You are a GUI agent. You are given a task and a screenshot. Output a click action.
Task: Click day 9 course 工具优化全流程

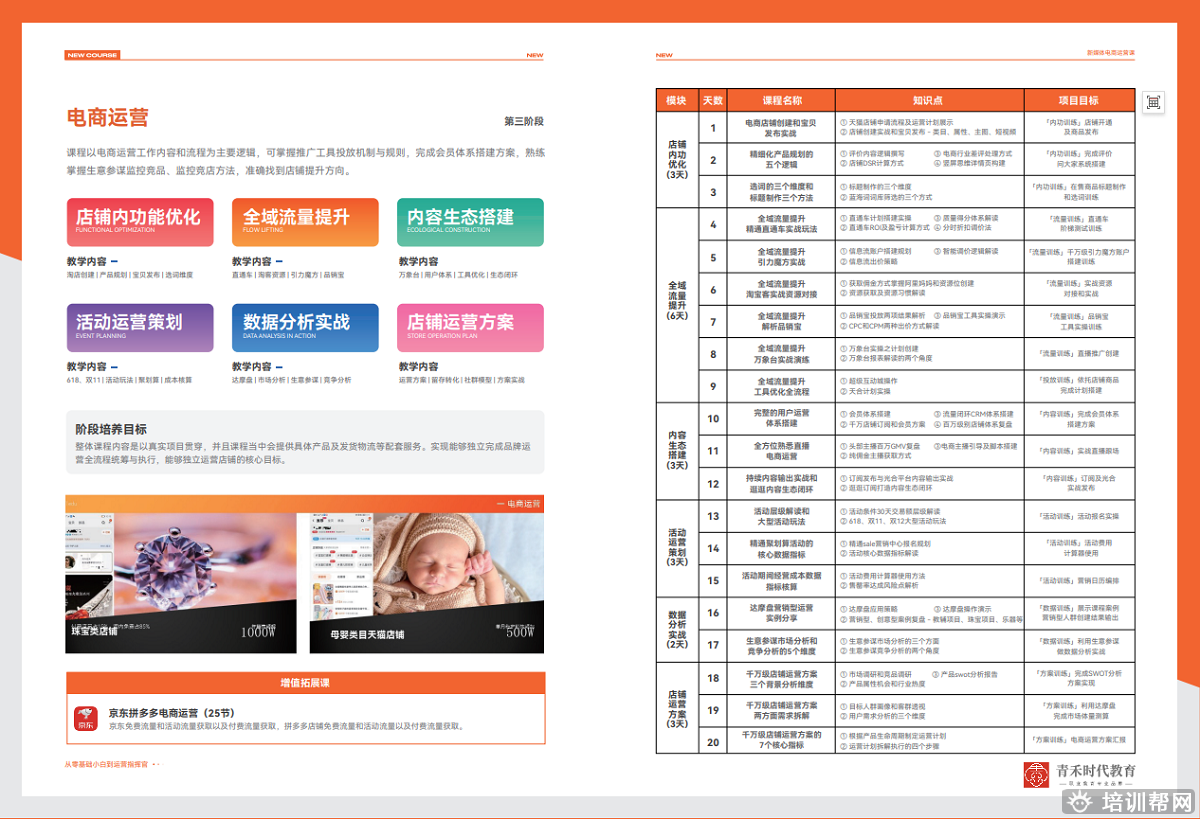pos(782,386)
